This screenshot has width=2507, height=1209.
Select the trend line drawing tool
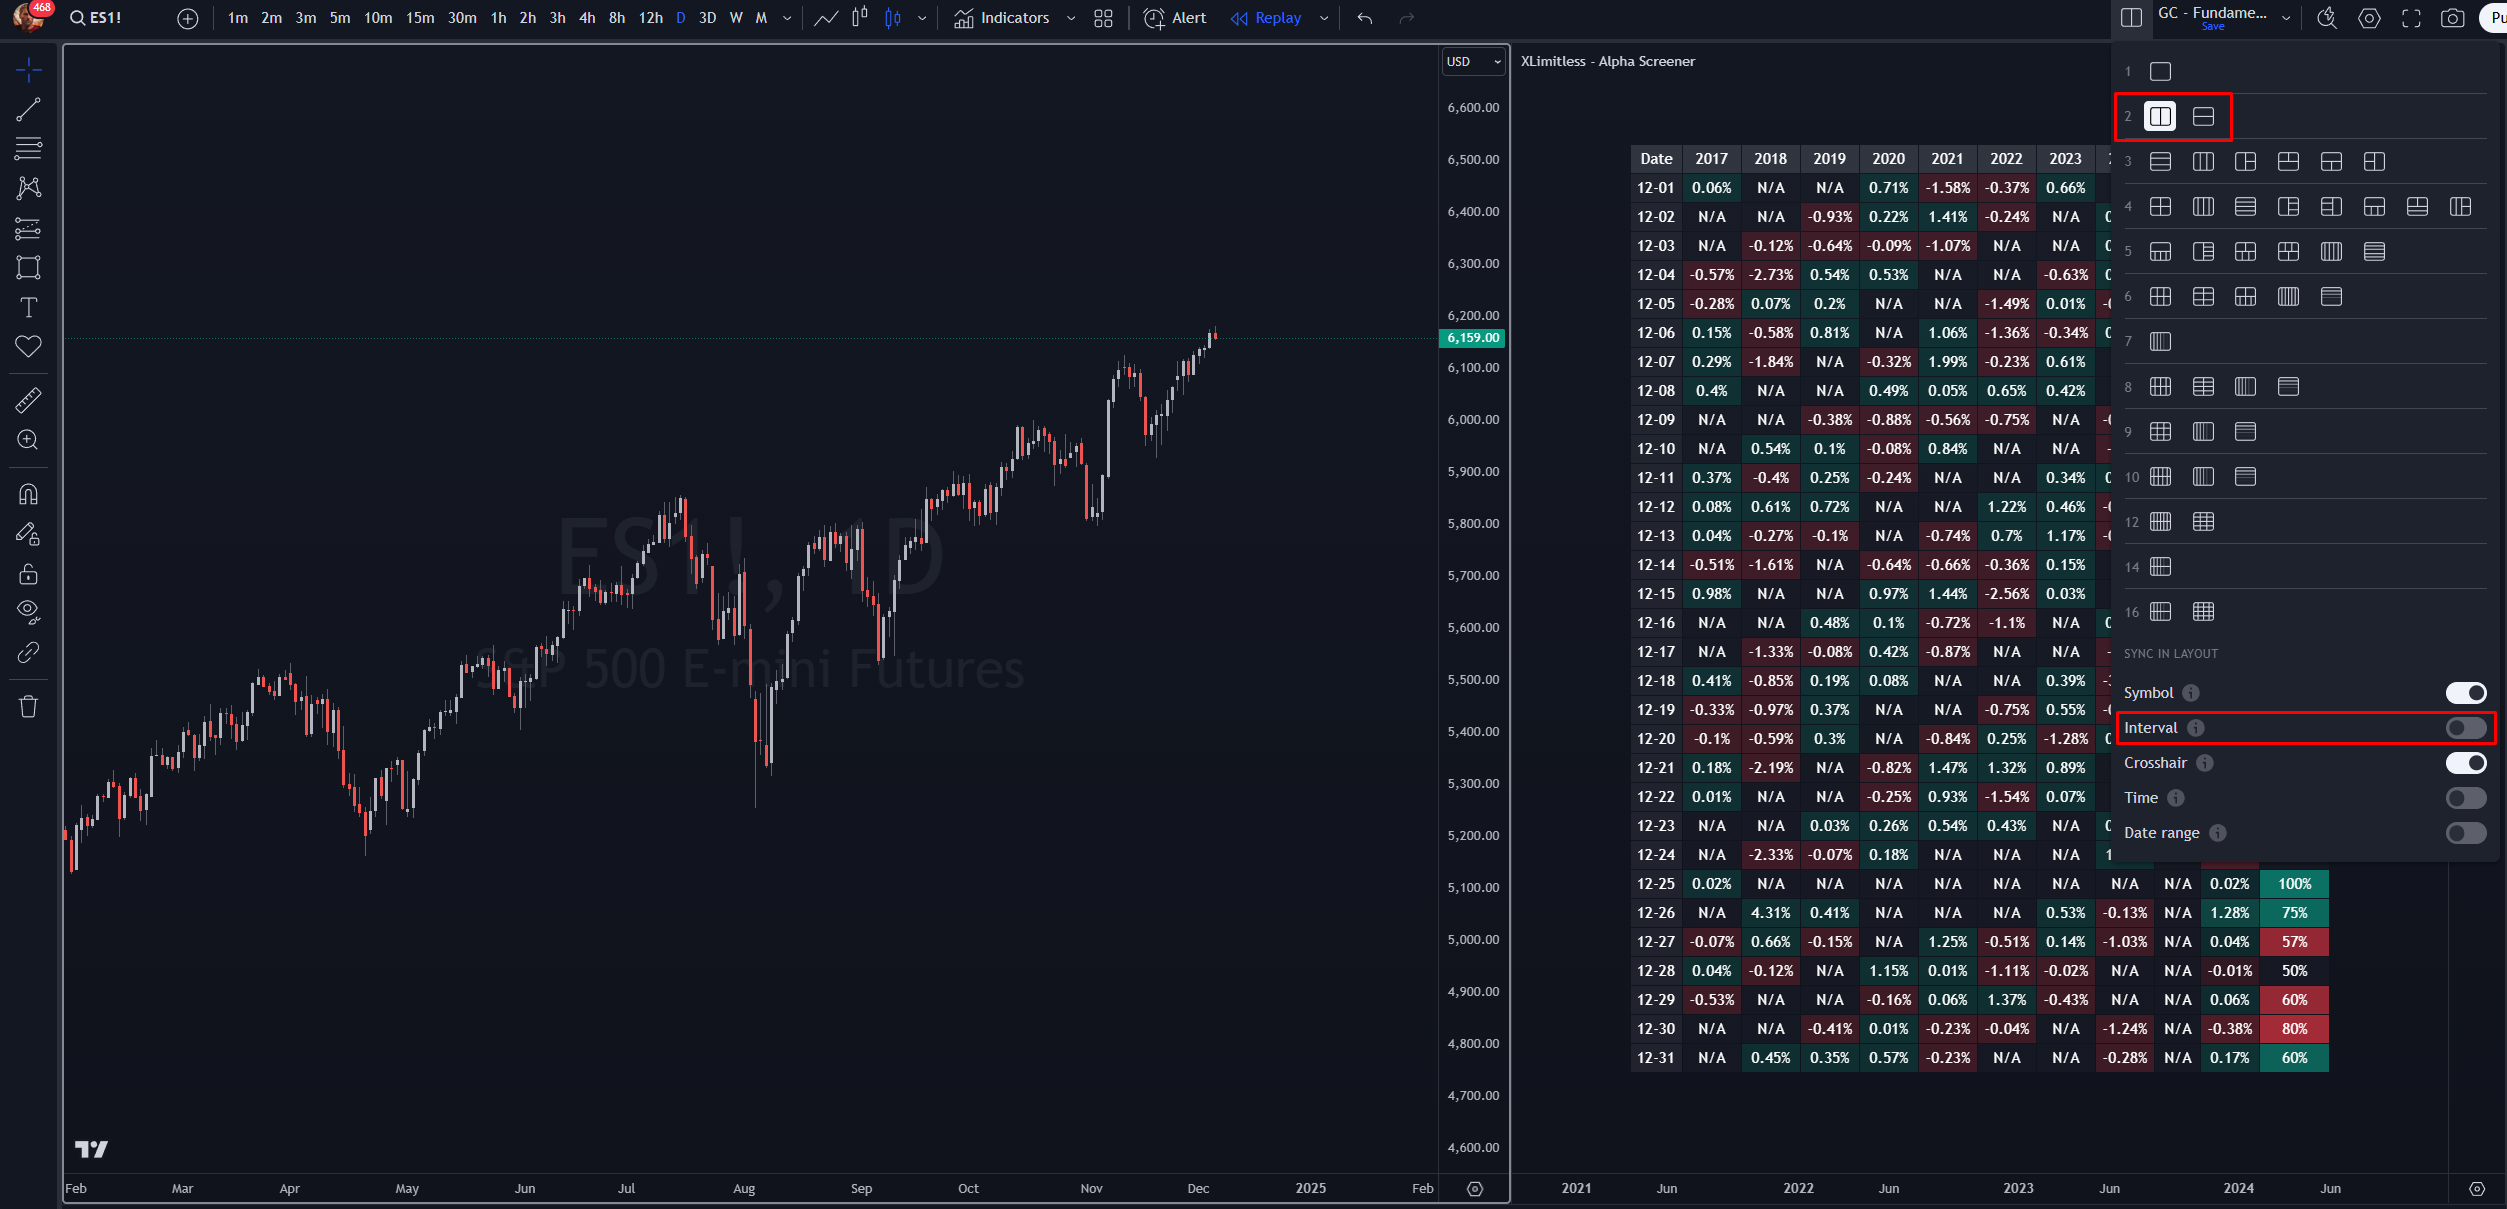point(28,109)
